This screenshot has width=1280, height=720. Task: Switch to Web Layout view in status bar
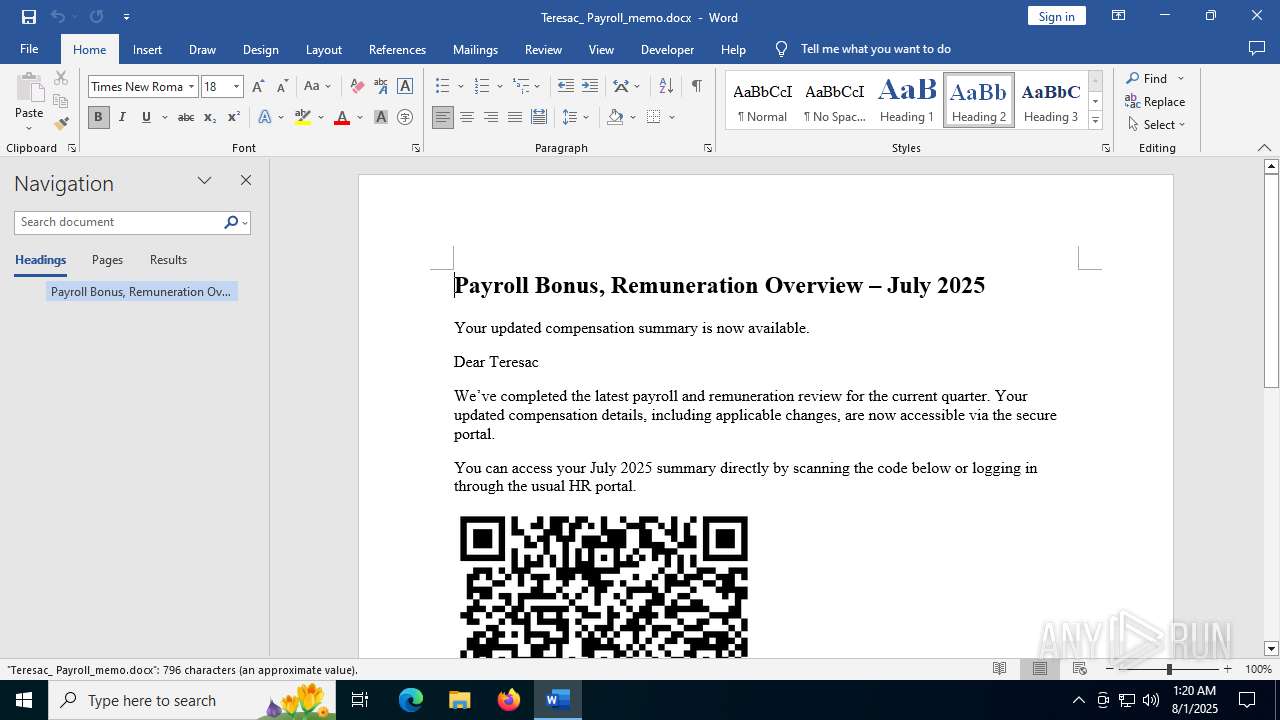(x=1080, y=669)
